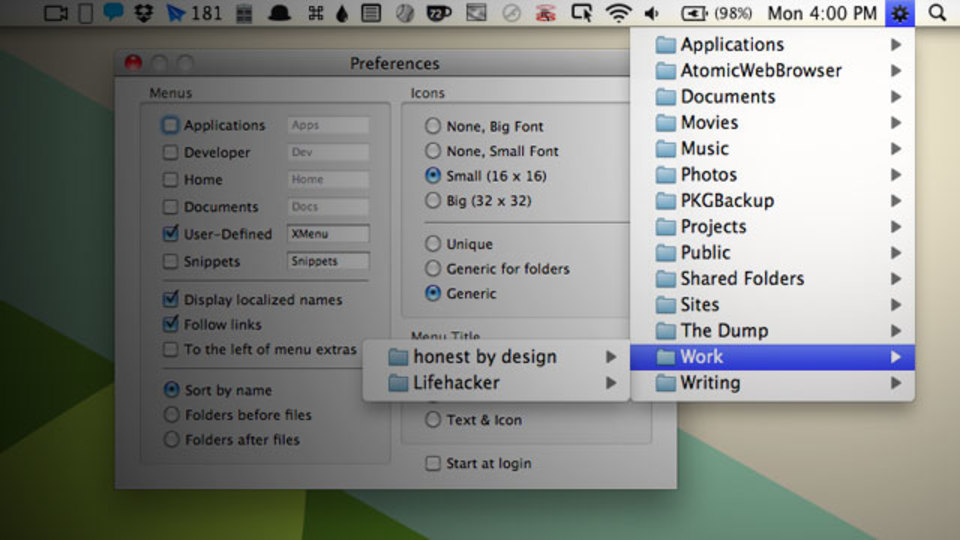
Task: Click the Applications folder icon in menu
Action: [666, 45]
